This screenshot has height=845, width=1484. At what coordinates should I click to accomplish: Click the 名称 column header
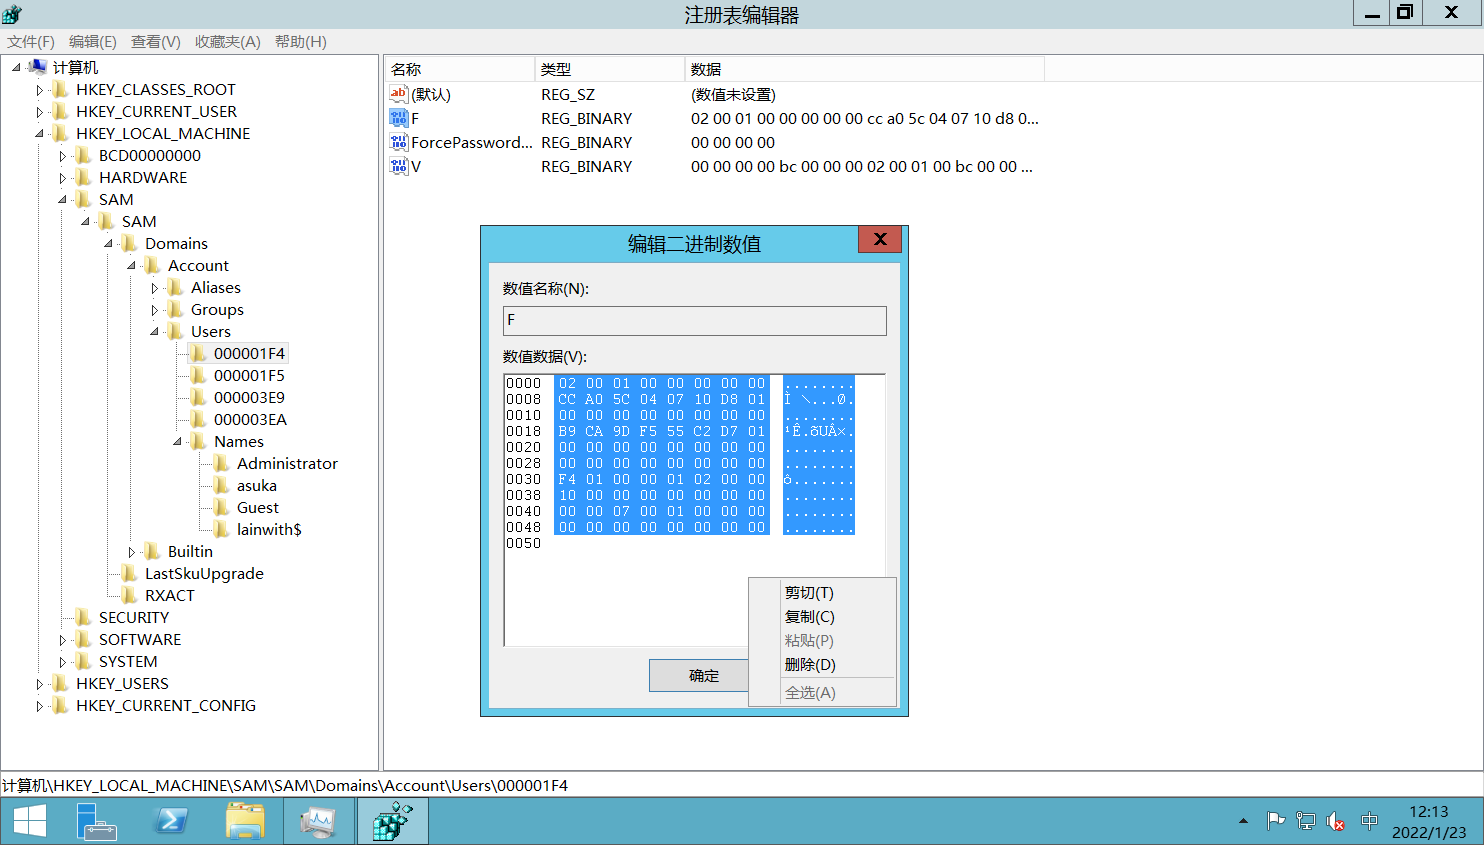click(x=459, y=69)
